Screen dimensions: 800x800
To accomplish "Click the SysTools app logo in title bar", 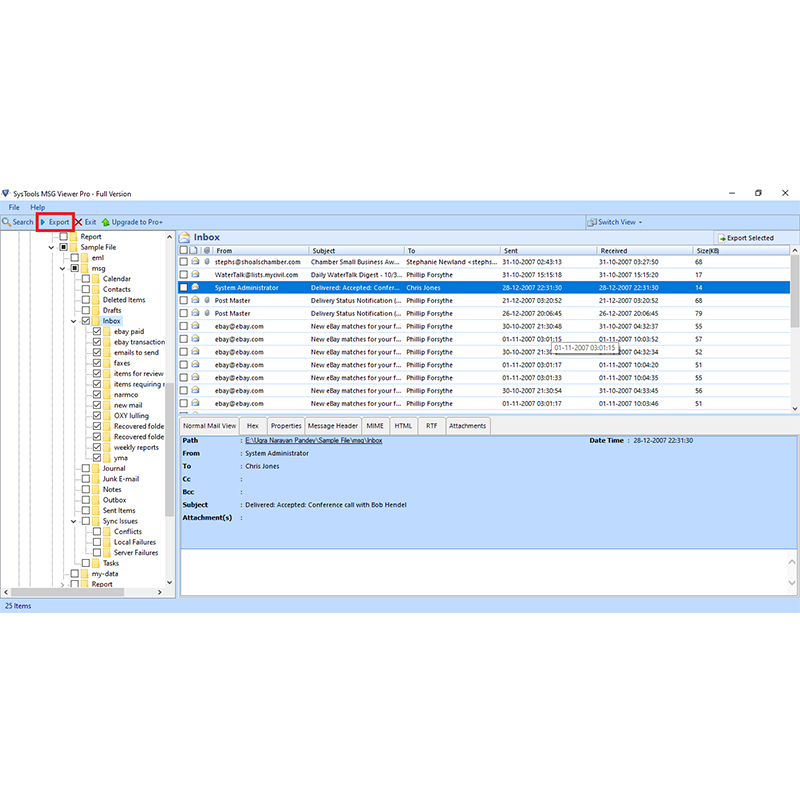I will pos(6,193).
